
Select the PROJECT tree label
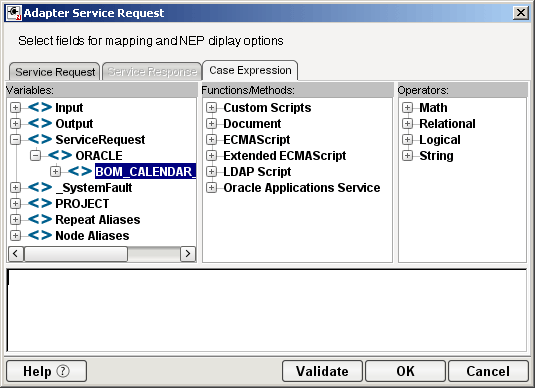click(82, 203)
